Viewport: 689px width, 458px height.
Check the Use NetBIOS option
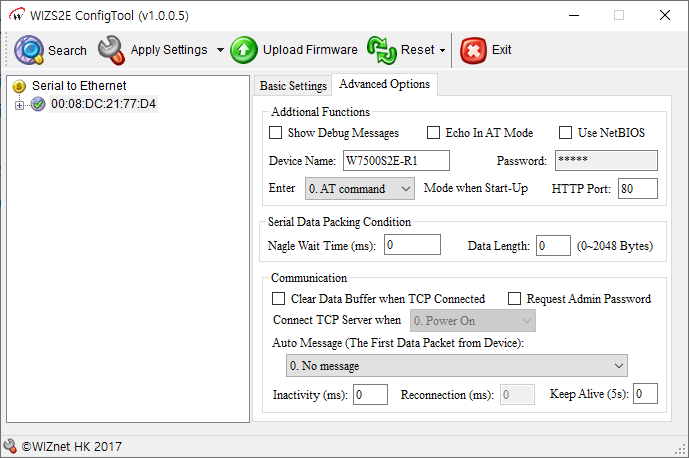(x=565, y=133)
